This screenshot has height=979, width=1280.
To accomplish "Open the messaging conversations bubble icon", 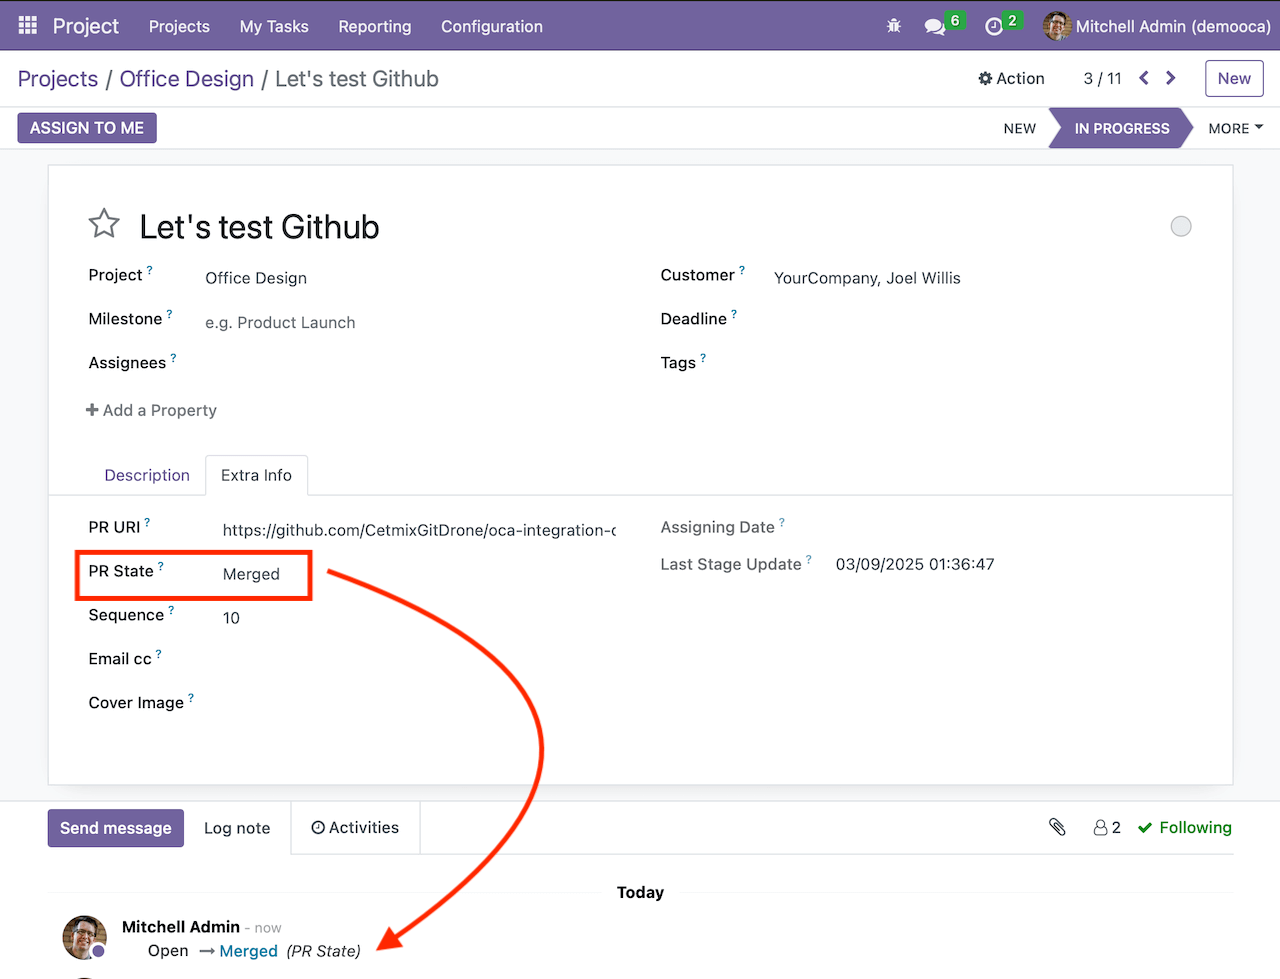I will 935,27.
